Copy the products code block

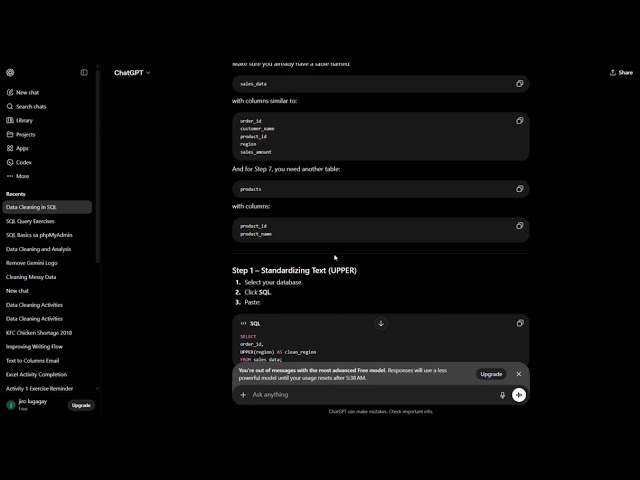(520, 189)
